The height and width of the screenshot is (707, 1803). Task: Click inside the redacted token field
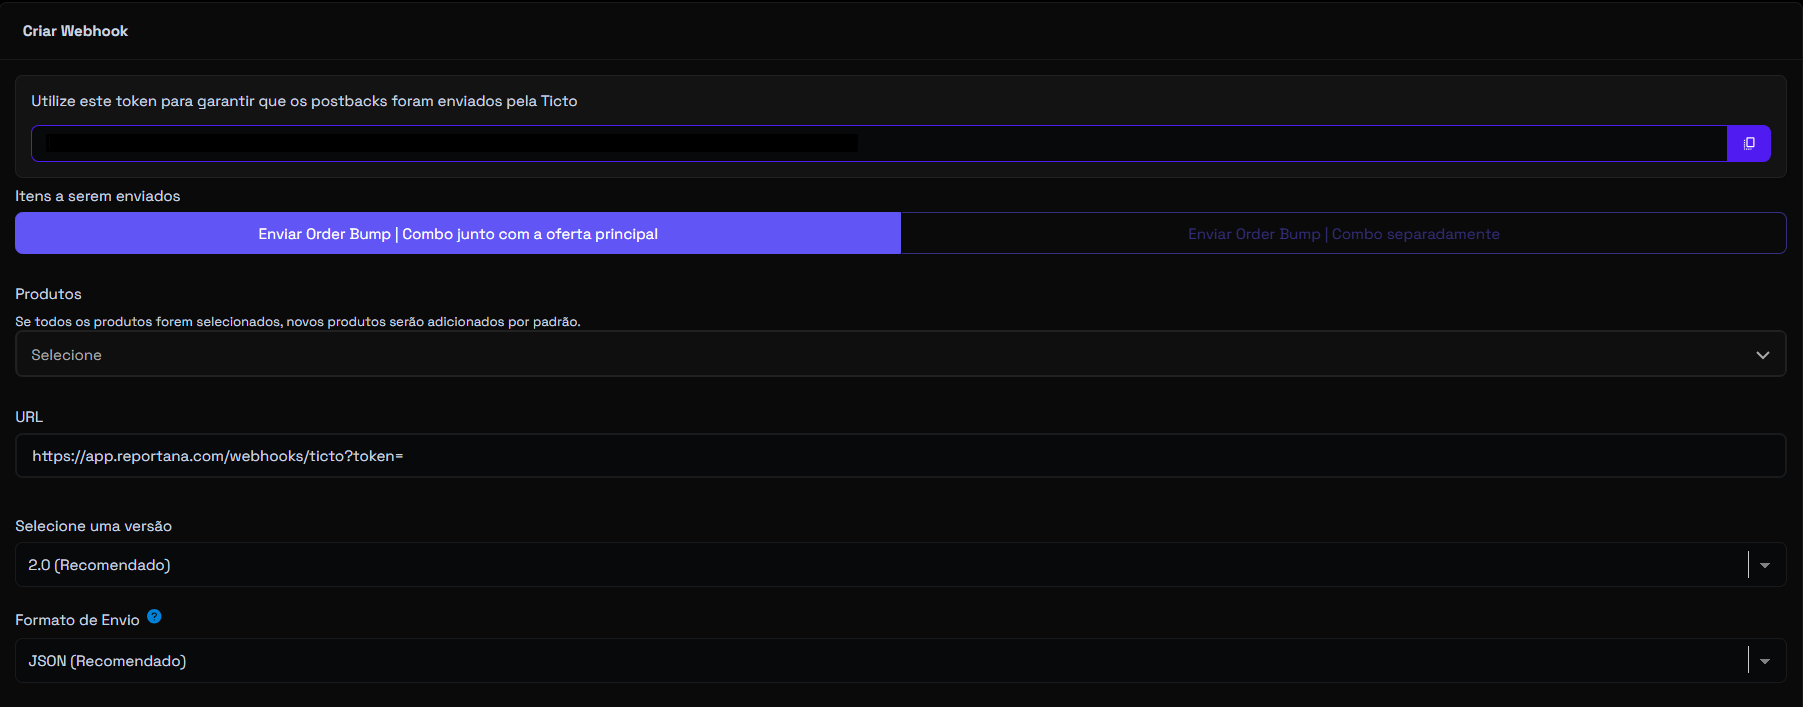pos(879,143)
